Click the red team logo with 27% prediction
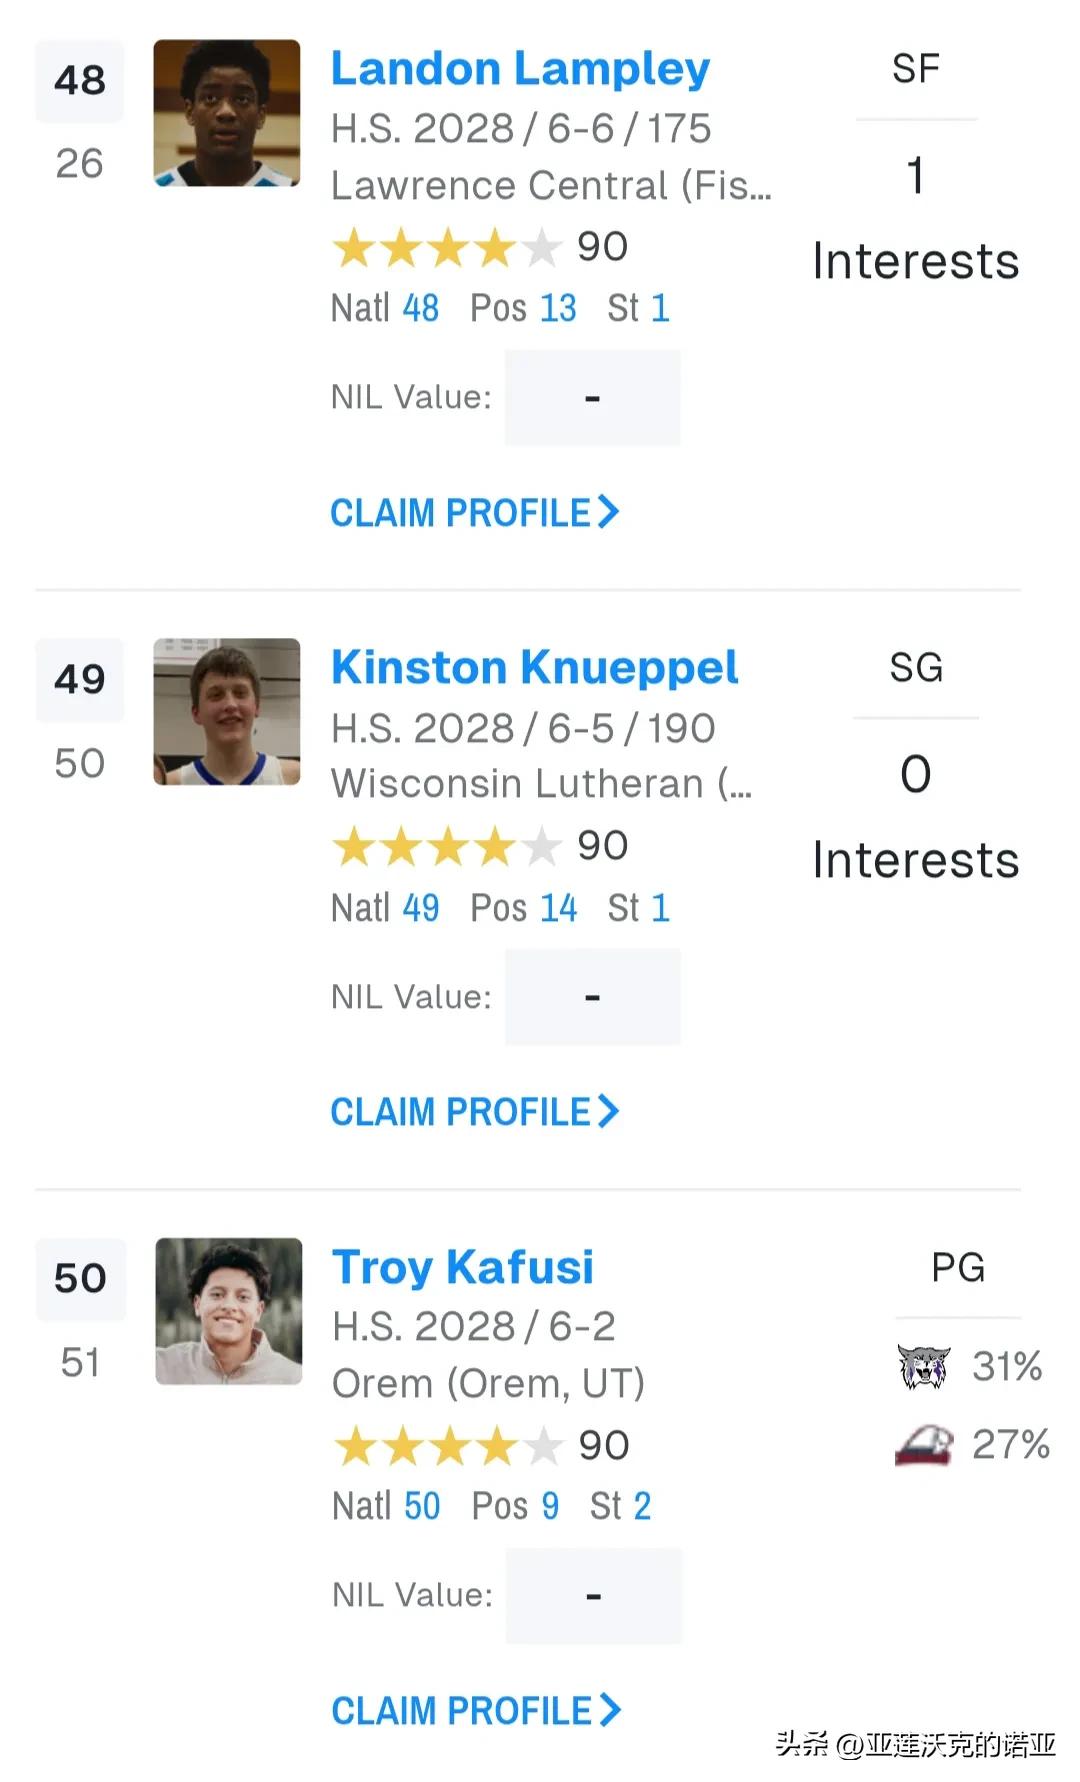Image resolution: width=1080 pixels, height=1782 pixels. coord(923,1445)
